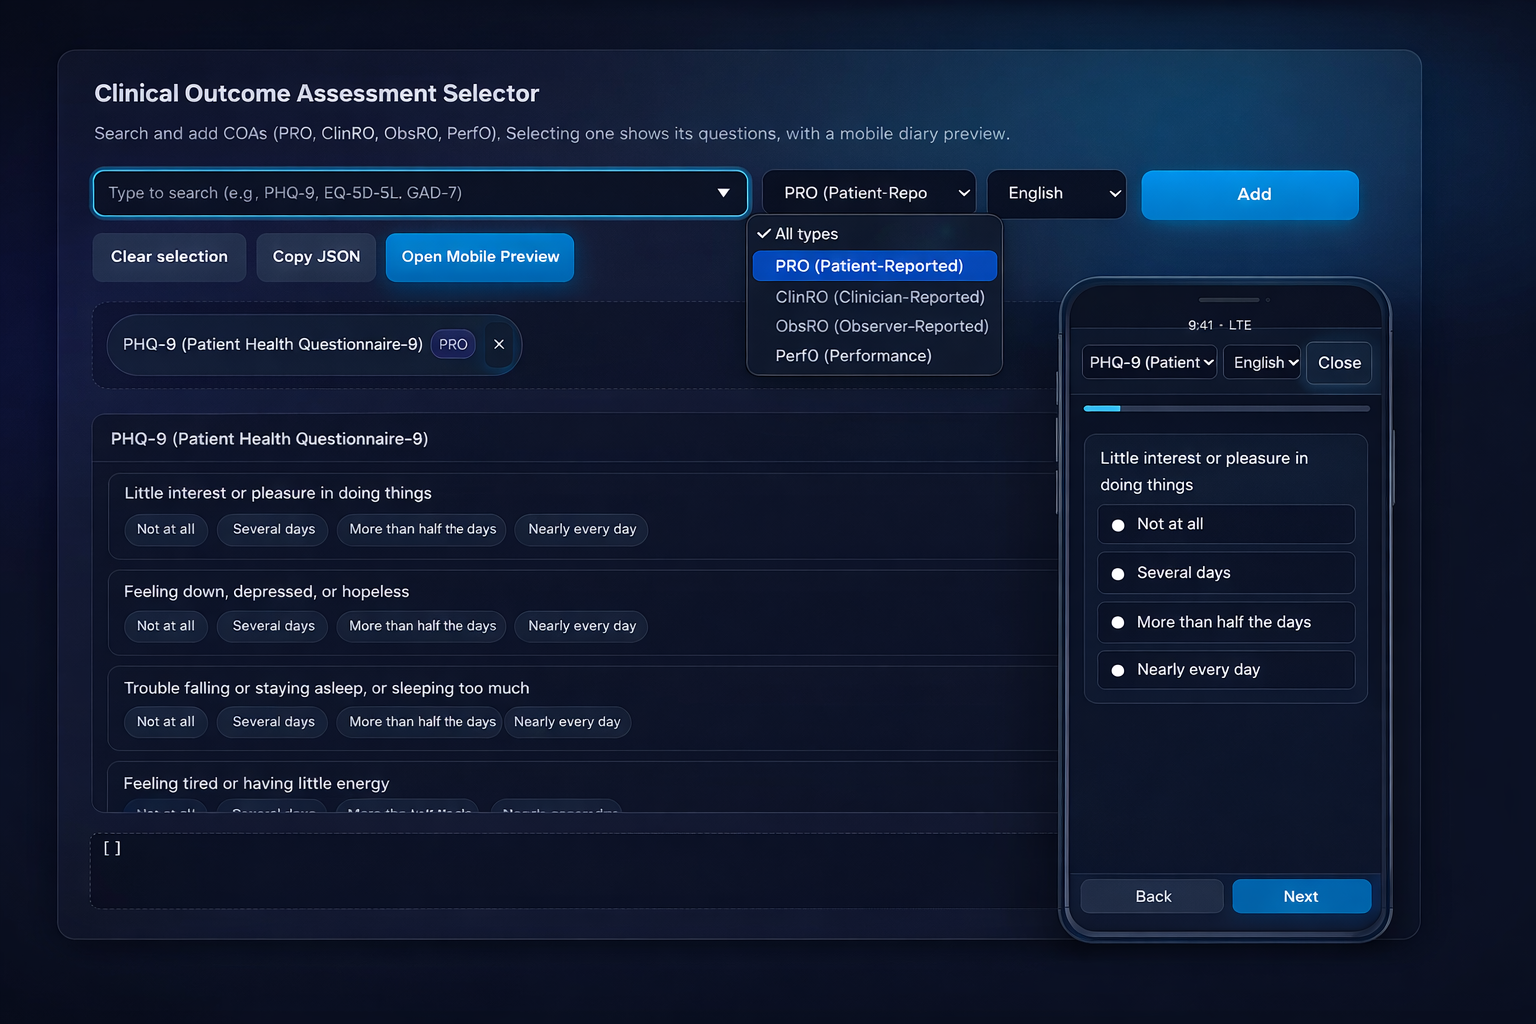Click the search input field
The width and height of the screenshot is (1536, 1024).
point(400,192)
